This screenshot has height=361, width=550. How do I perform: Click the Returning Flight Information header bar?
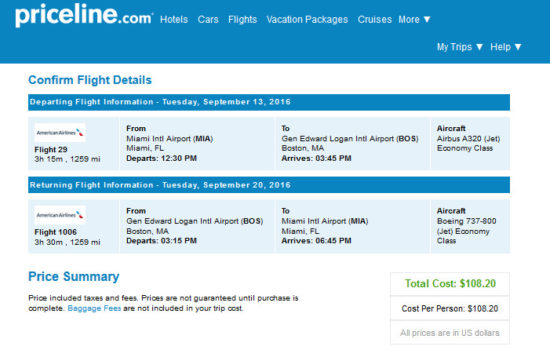[x=269, y=185]
